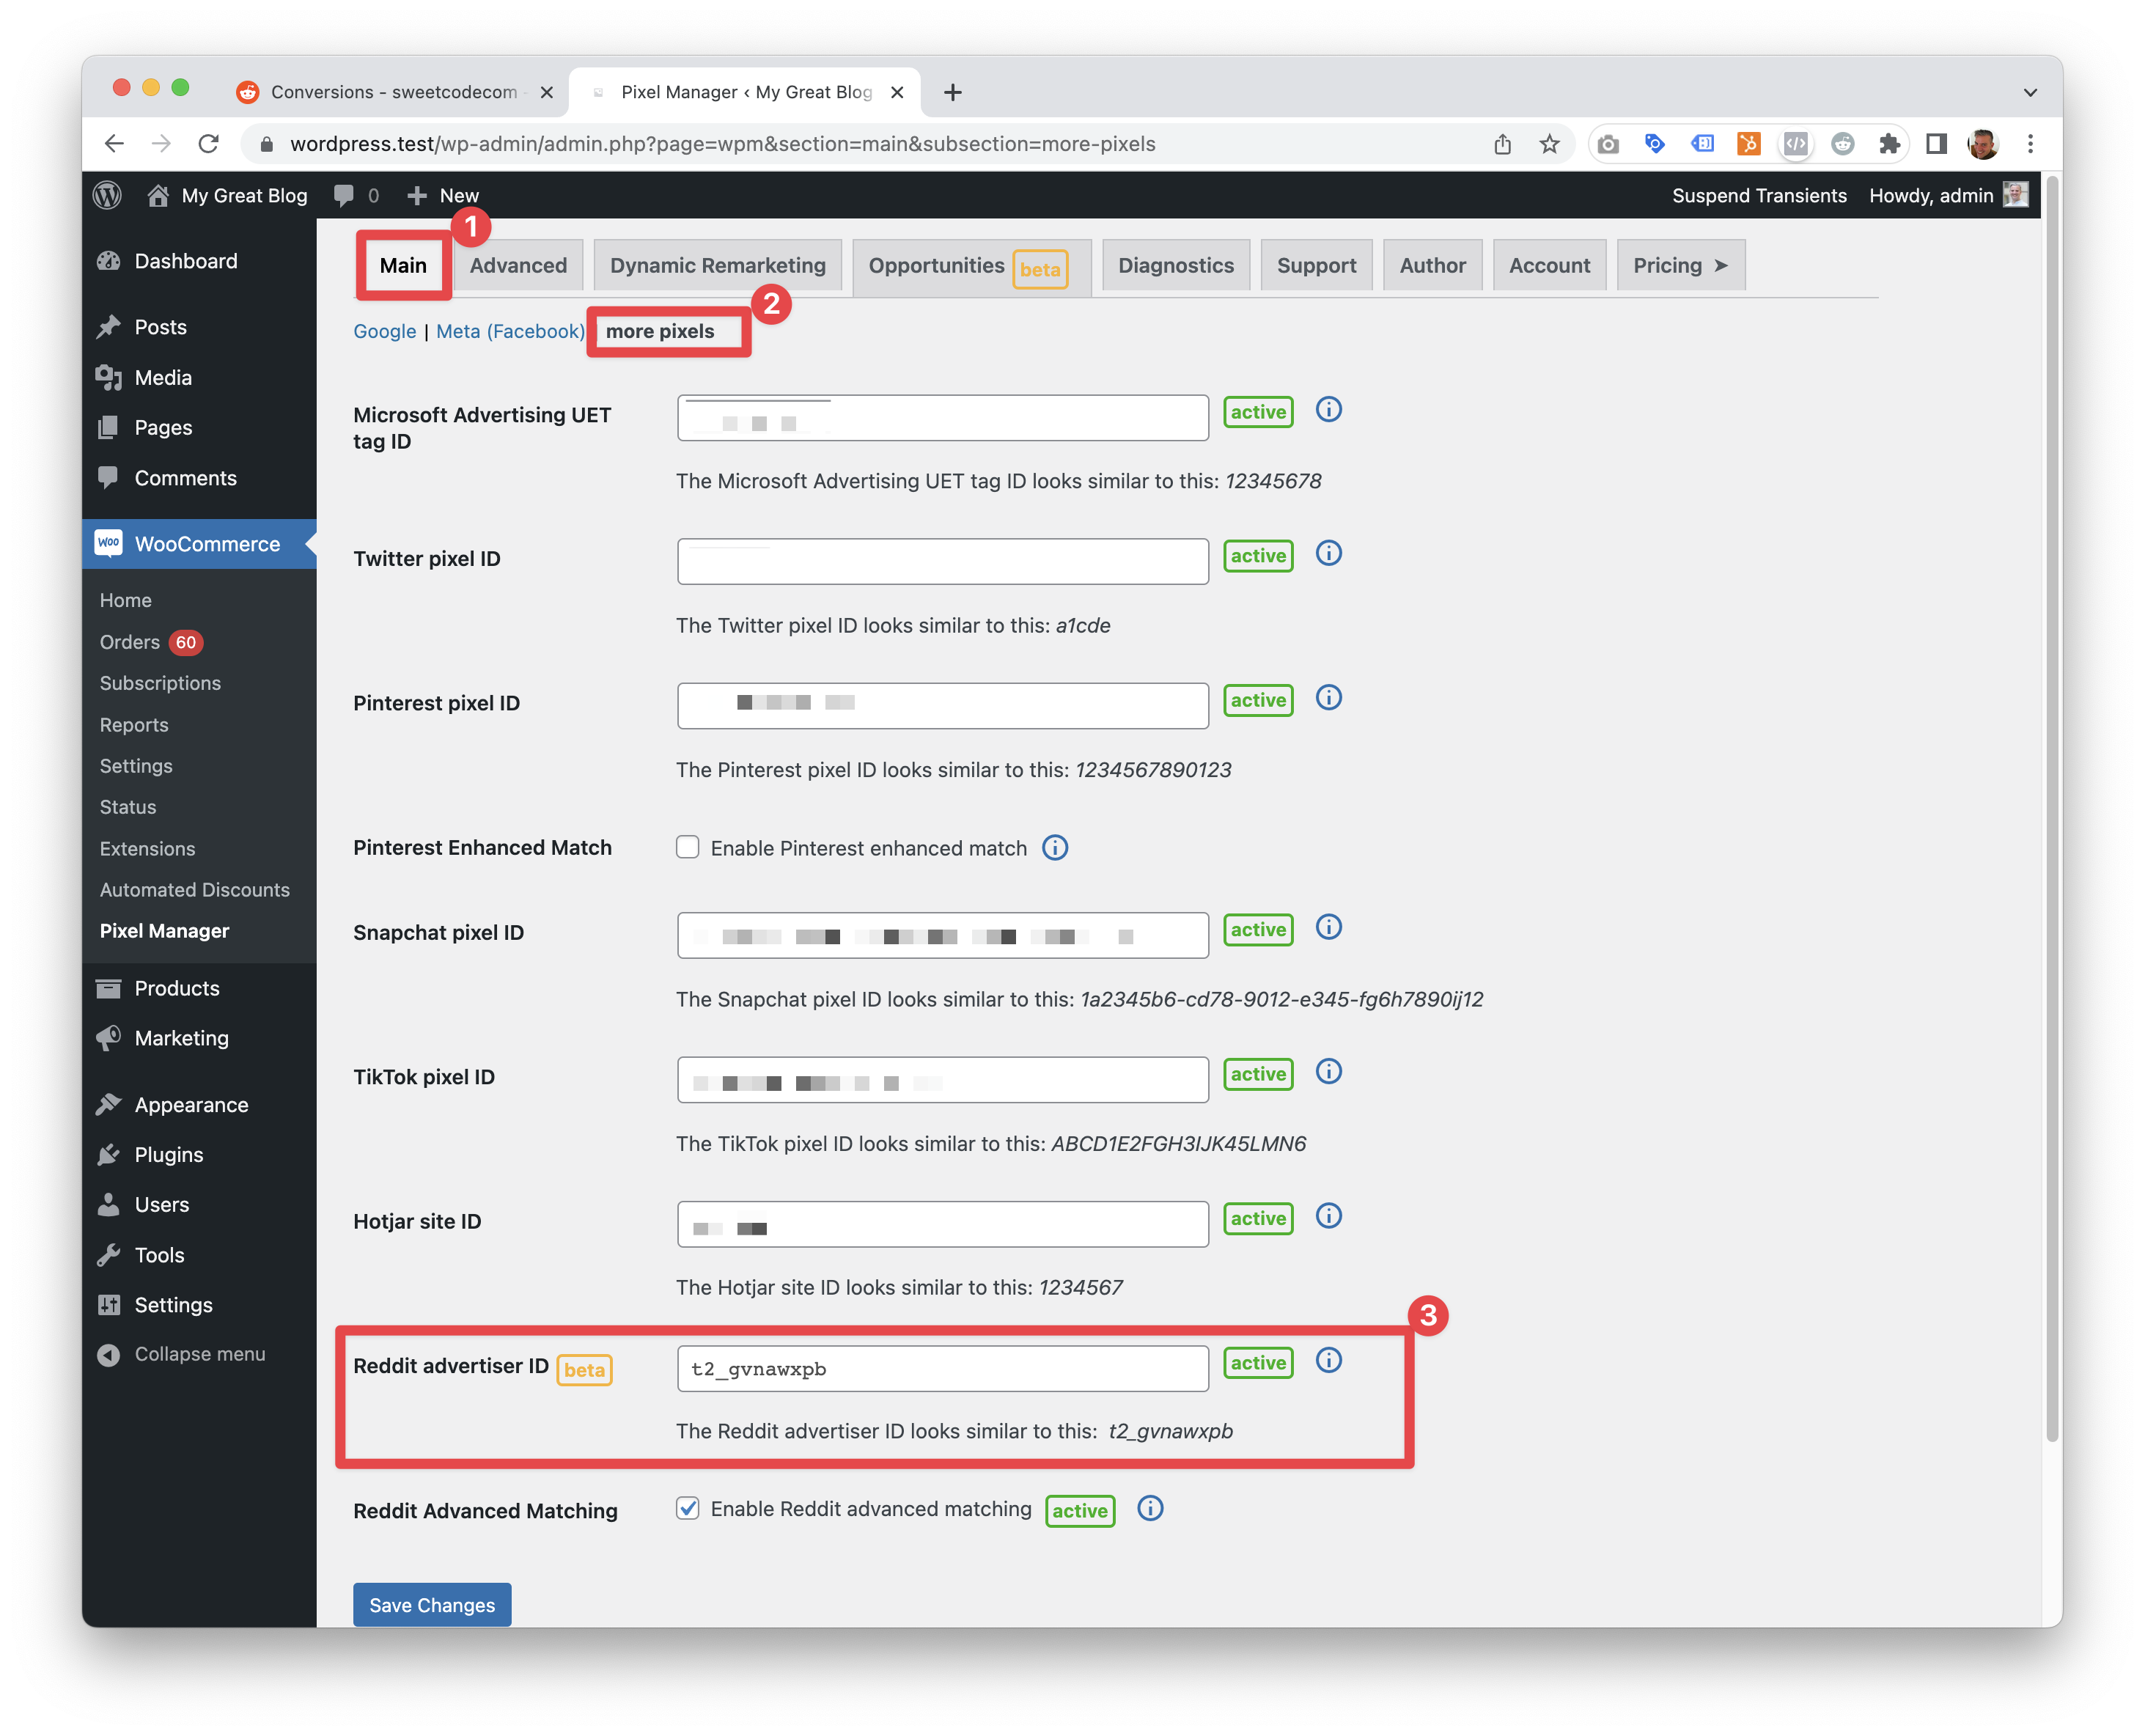Click the info icon next to Twitter pixel ID
The image size is (2145, 1736).
[1332, 556]
